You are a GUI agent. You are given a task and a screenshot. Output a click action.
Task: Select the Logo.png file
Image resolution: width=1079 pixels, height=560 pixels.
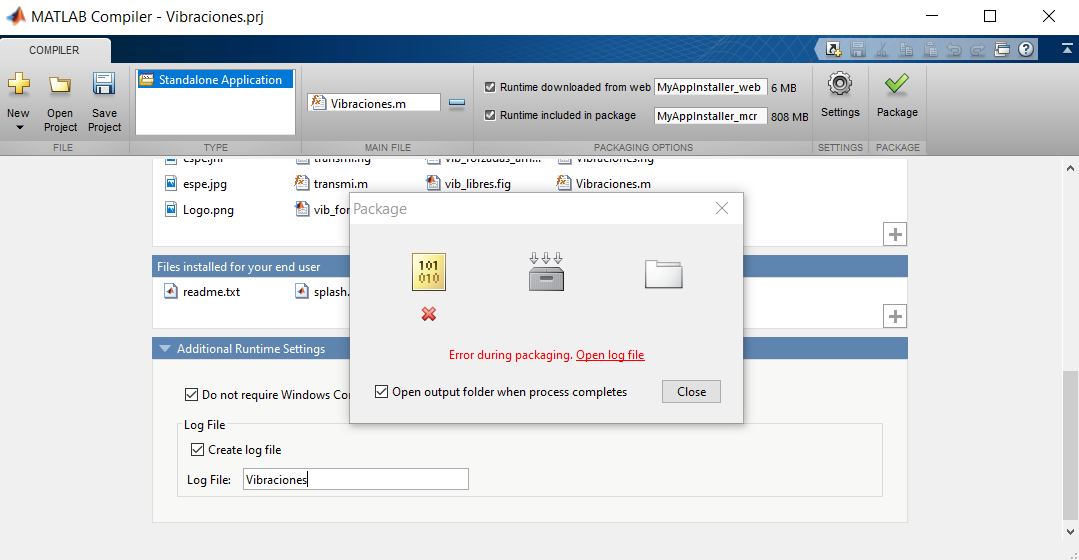pos(200,210)
